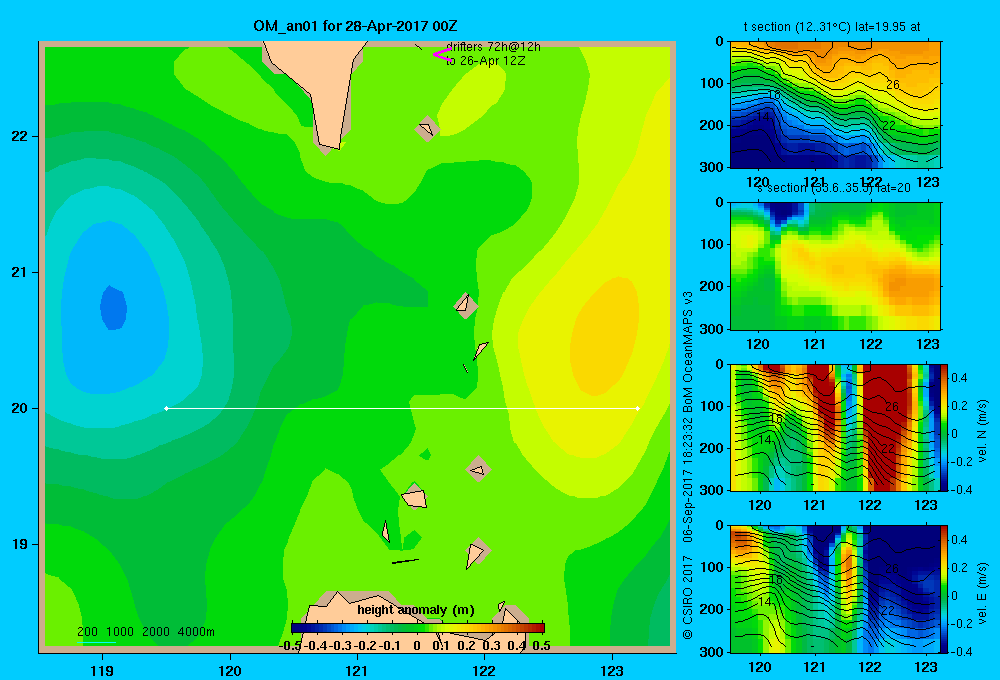1000x680 pixels.
Task: Click longitude tick 122 on main map axis
Action: click(x=484, y=670)
